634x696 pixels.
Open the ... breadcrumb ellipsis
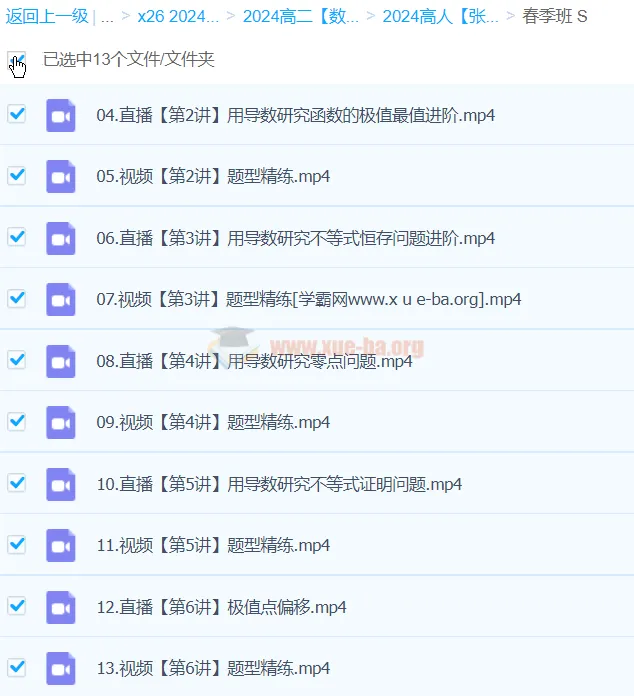tap(107, 18)
